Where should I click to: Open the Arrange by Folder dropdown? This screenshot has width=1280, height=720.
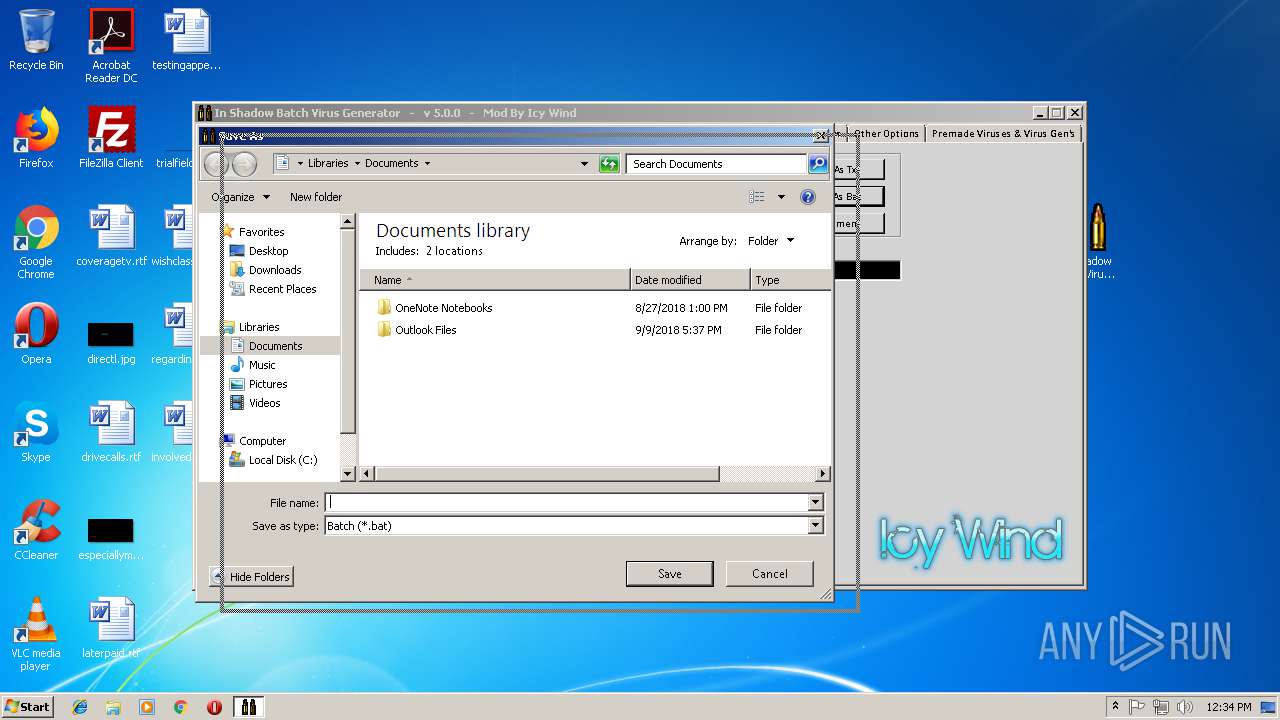[x=771, y=241]
